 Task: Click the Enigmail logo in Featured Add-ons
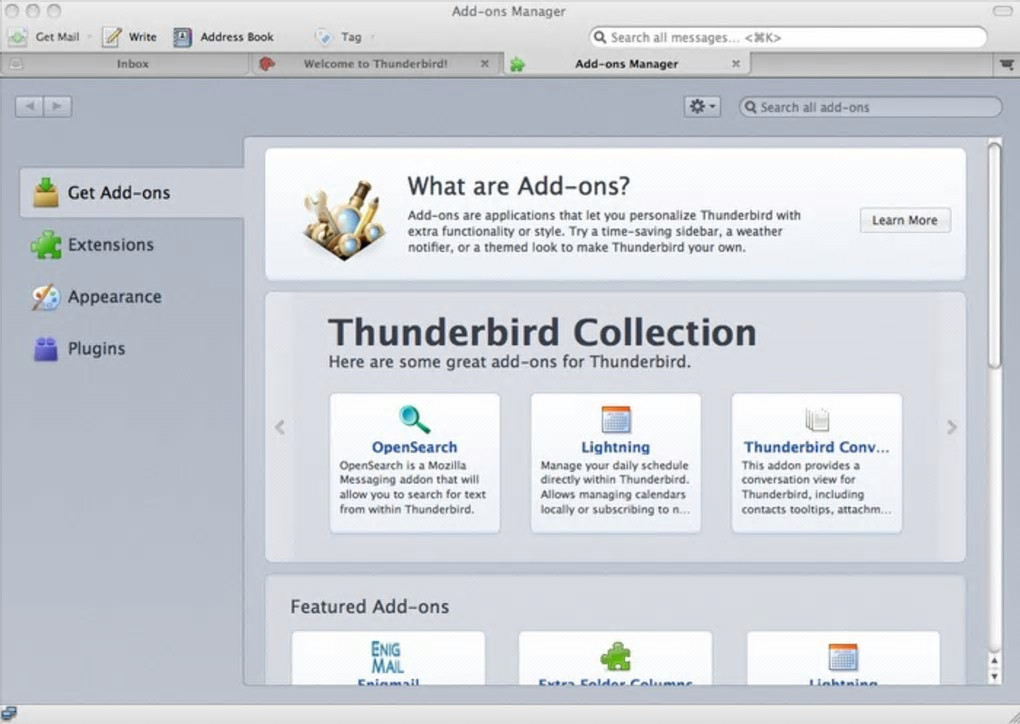click(x=388, y=657)
